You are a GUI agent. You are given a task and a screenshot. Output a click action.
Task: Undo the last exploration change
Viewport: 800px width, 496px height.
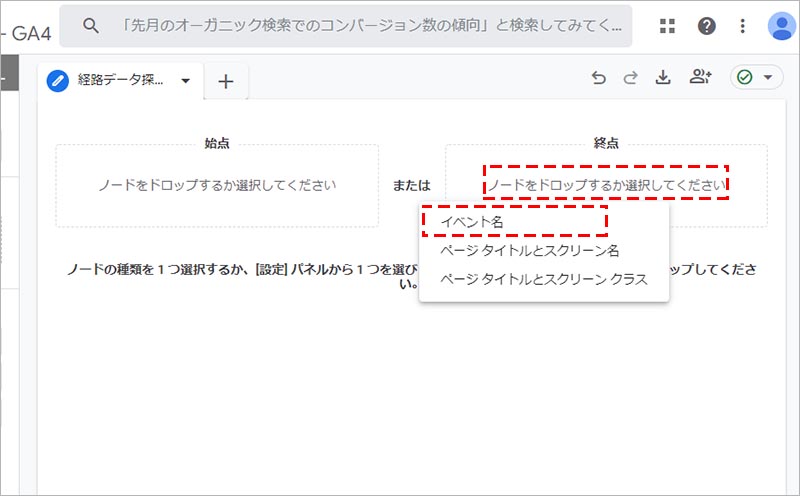point(599,79)
